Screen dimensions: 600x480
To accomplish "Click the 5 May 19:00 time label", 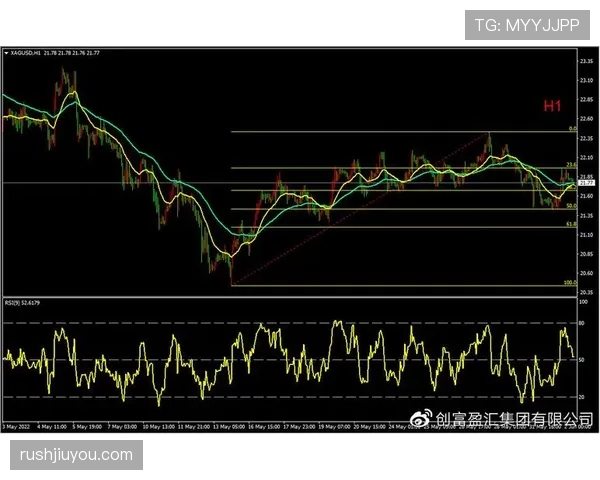I will coord(87,427).
